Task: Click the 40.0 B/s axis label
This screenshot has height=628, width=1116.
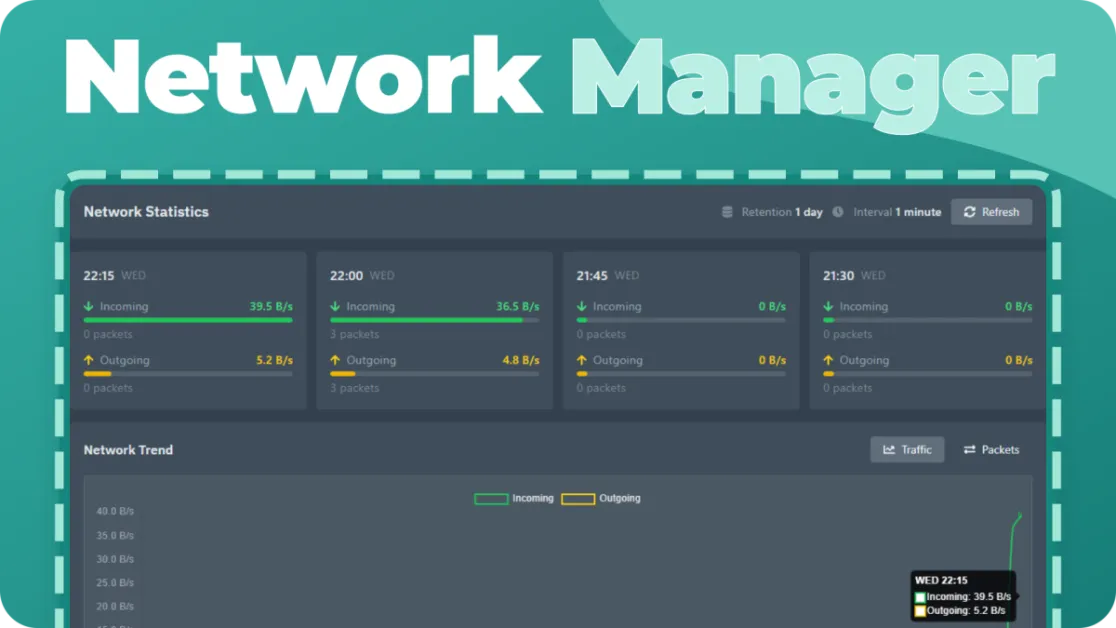Action: (115, 511)
